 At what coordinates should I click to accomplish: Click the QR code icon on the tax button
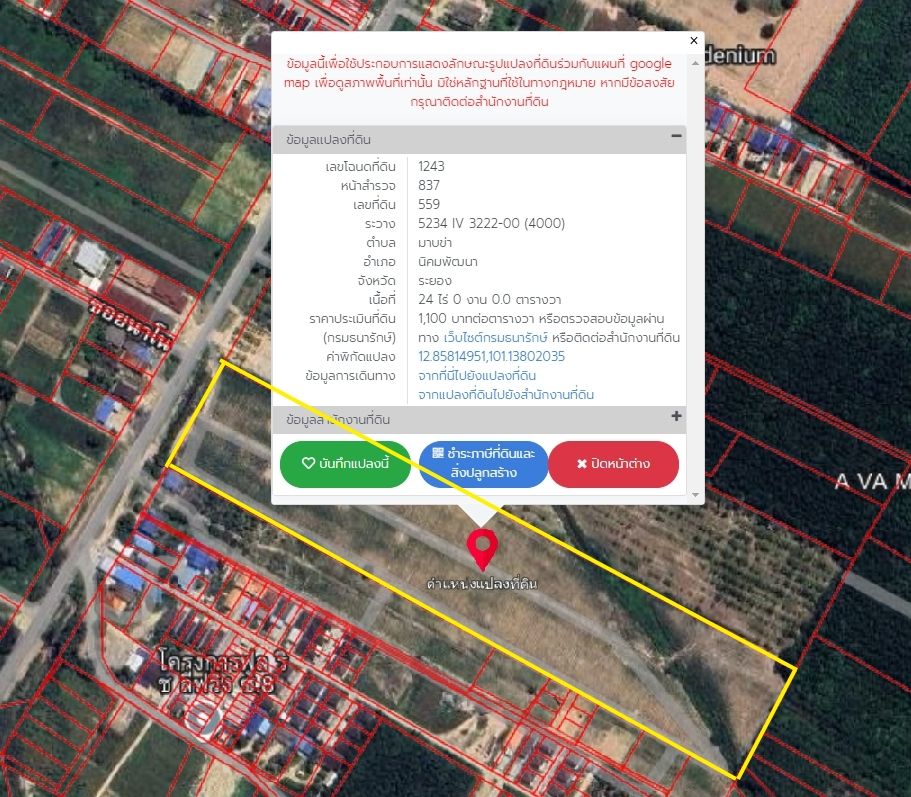[x=438, y=453]
